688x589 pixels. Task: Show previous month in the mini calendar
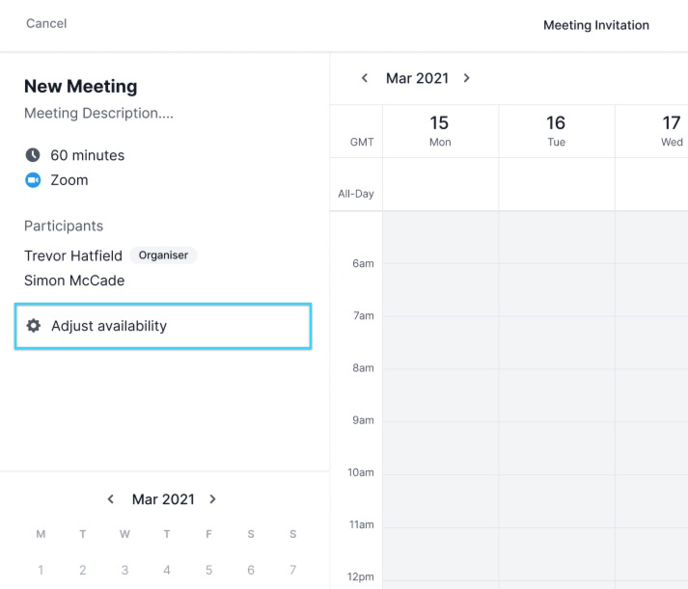(x=111, y=499)
